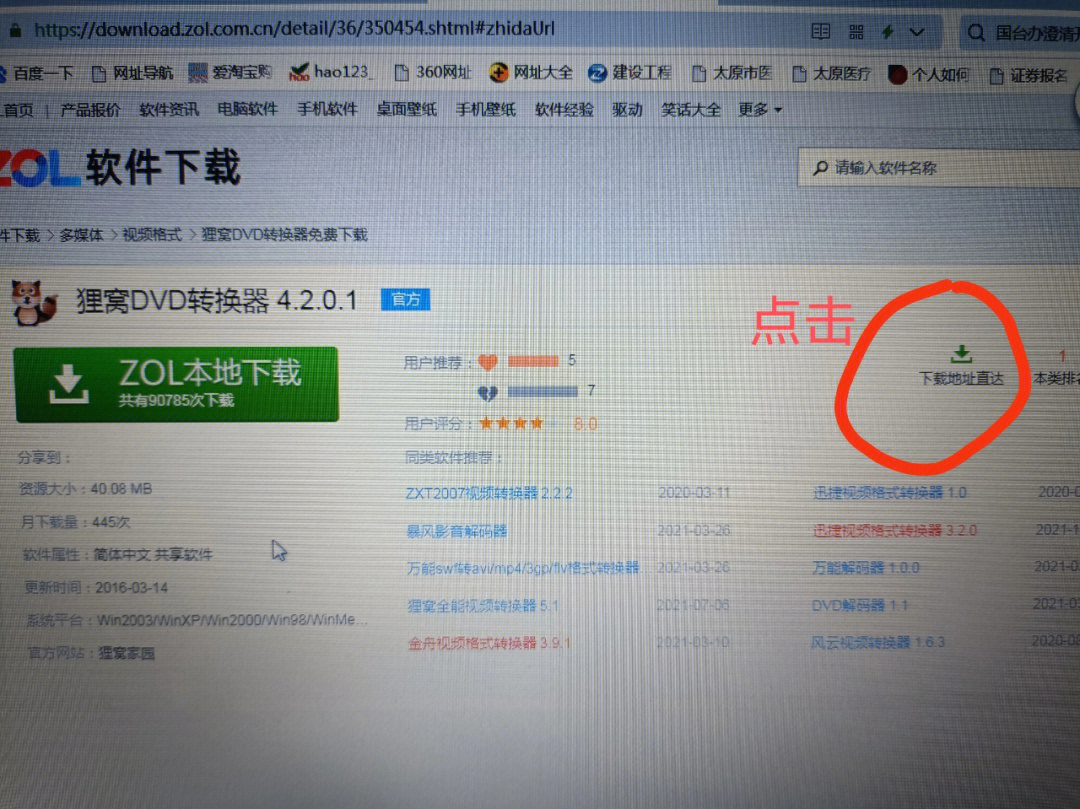Viewport: 1080px width, 809px height.
Task: Open the 360网址 bookmark
Action: [x=432, y=72]
